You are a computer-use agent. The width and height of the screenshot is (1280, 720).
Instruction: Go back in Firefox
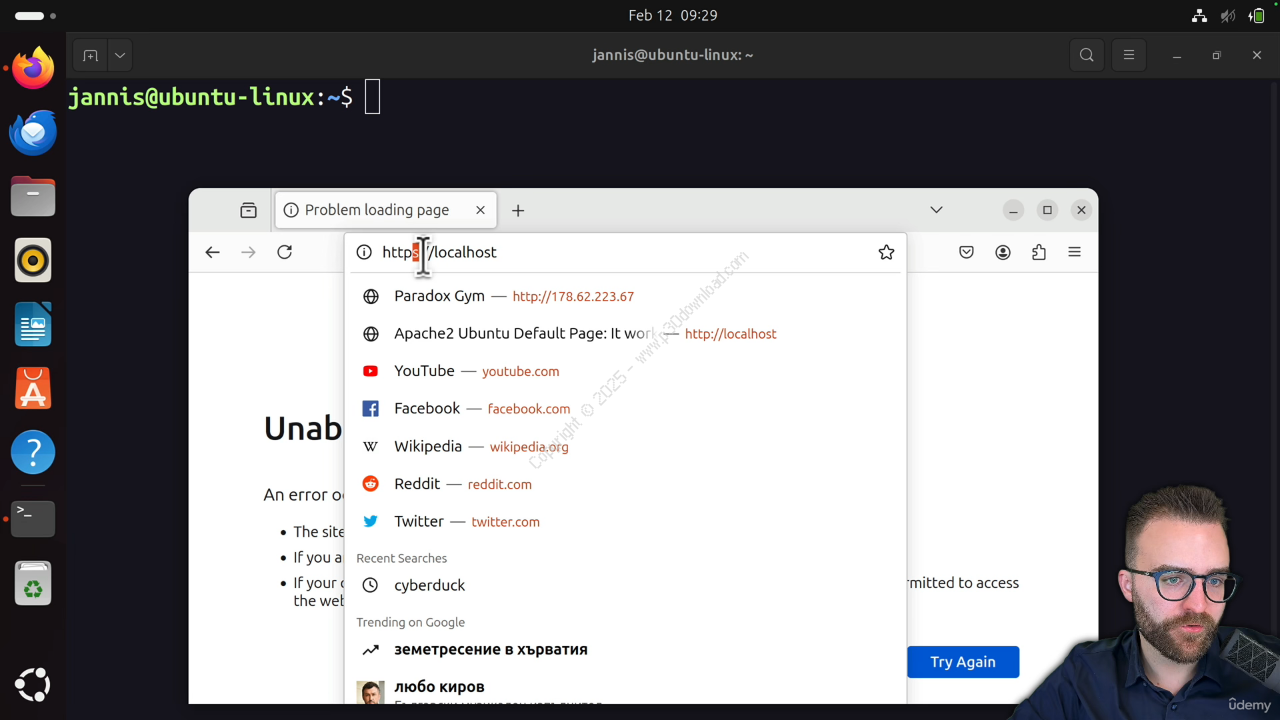(x=212, y=252)
